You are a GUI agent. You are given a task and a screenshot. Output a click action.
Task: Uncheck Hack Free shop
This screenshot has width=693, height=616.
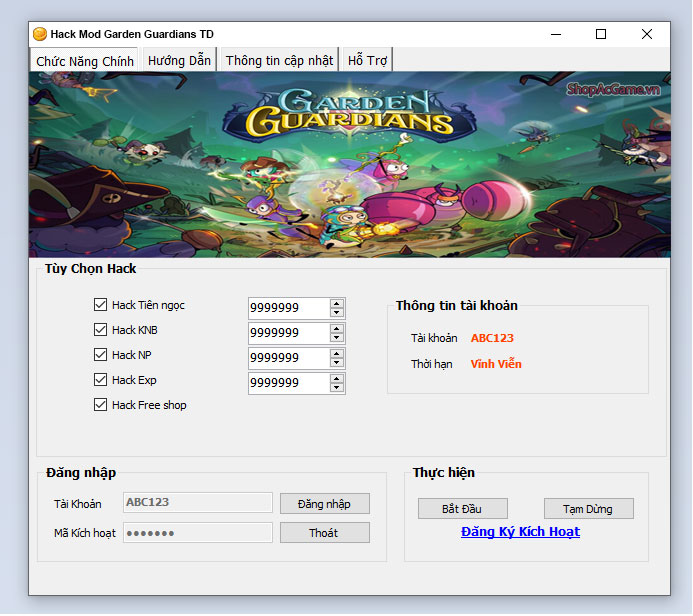coord(100,405)
